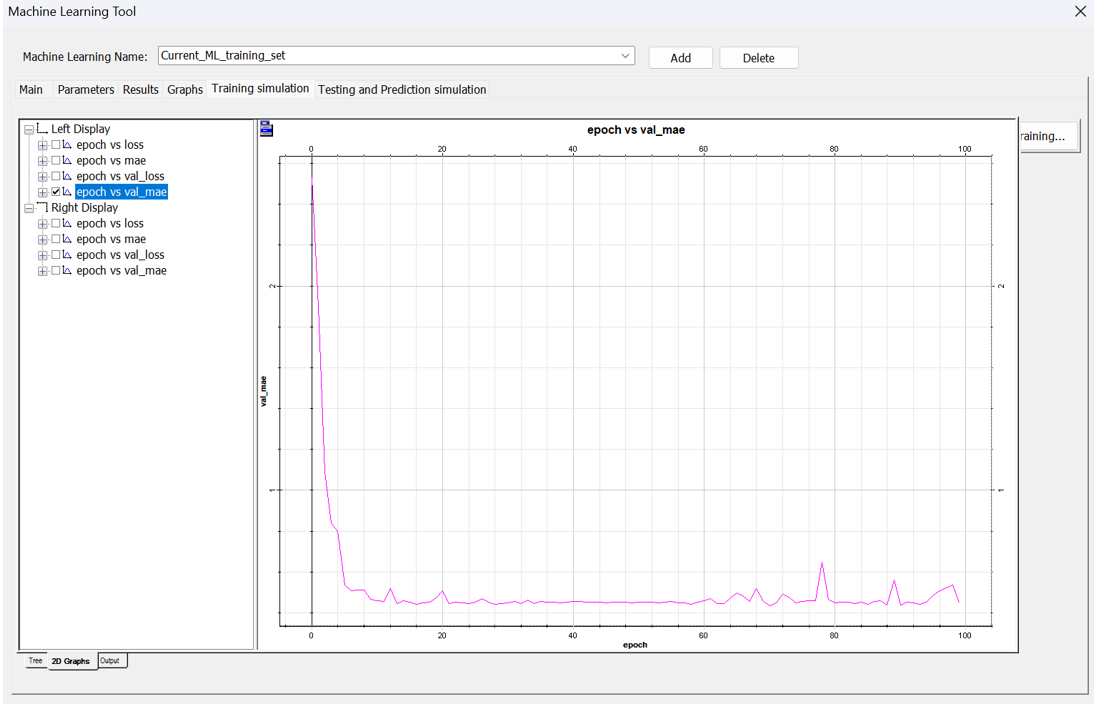Image resolution: width=1094 pixels, height=705 pixels.
Task: Check 'epoch vs val_loss' under Right Display
Action: (x=56, y=255)
